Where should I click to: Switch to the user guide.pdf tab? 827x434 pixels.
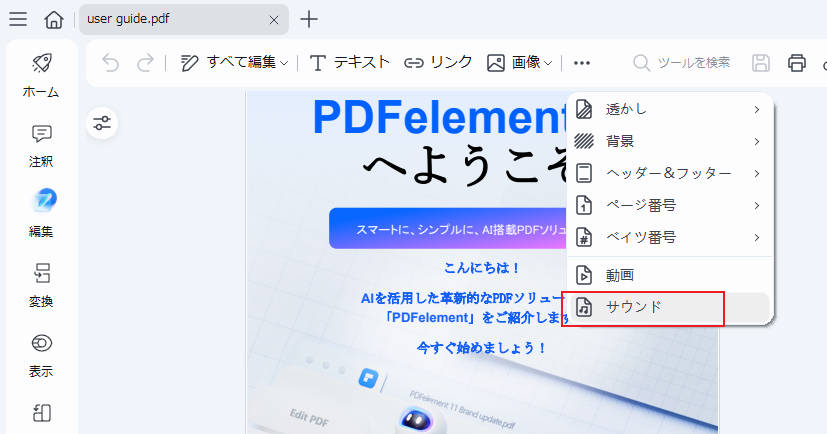click(184, 20)
